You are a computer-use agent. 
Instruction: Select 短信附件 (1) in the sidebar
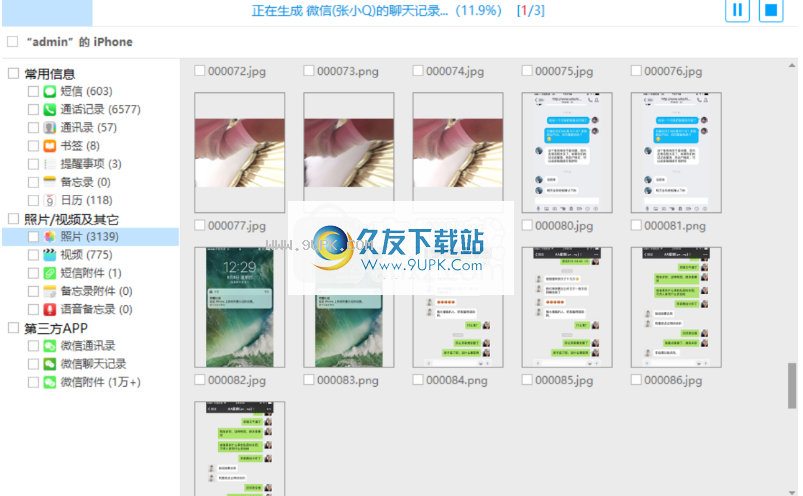point(91,273)
